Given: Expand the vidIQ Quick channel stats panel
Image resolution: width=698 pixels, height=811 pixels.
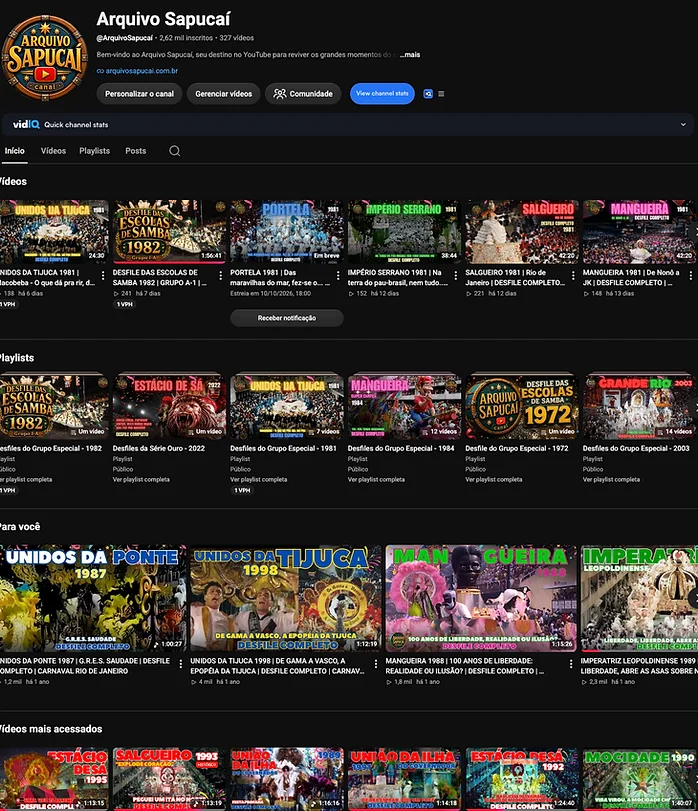Looking at the screenshot, I should point(683,125).
